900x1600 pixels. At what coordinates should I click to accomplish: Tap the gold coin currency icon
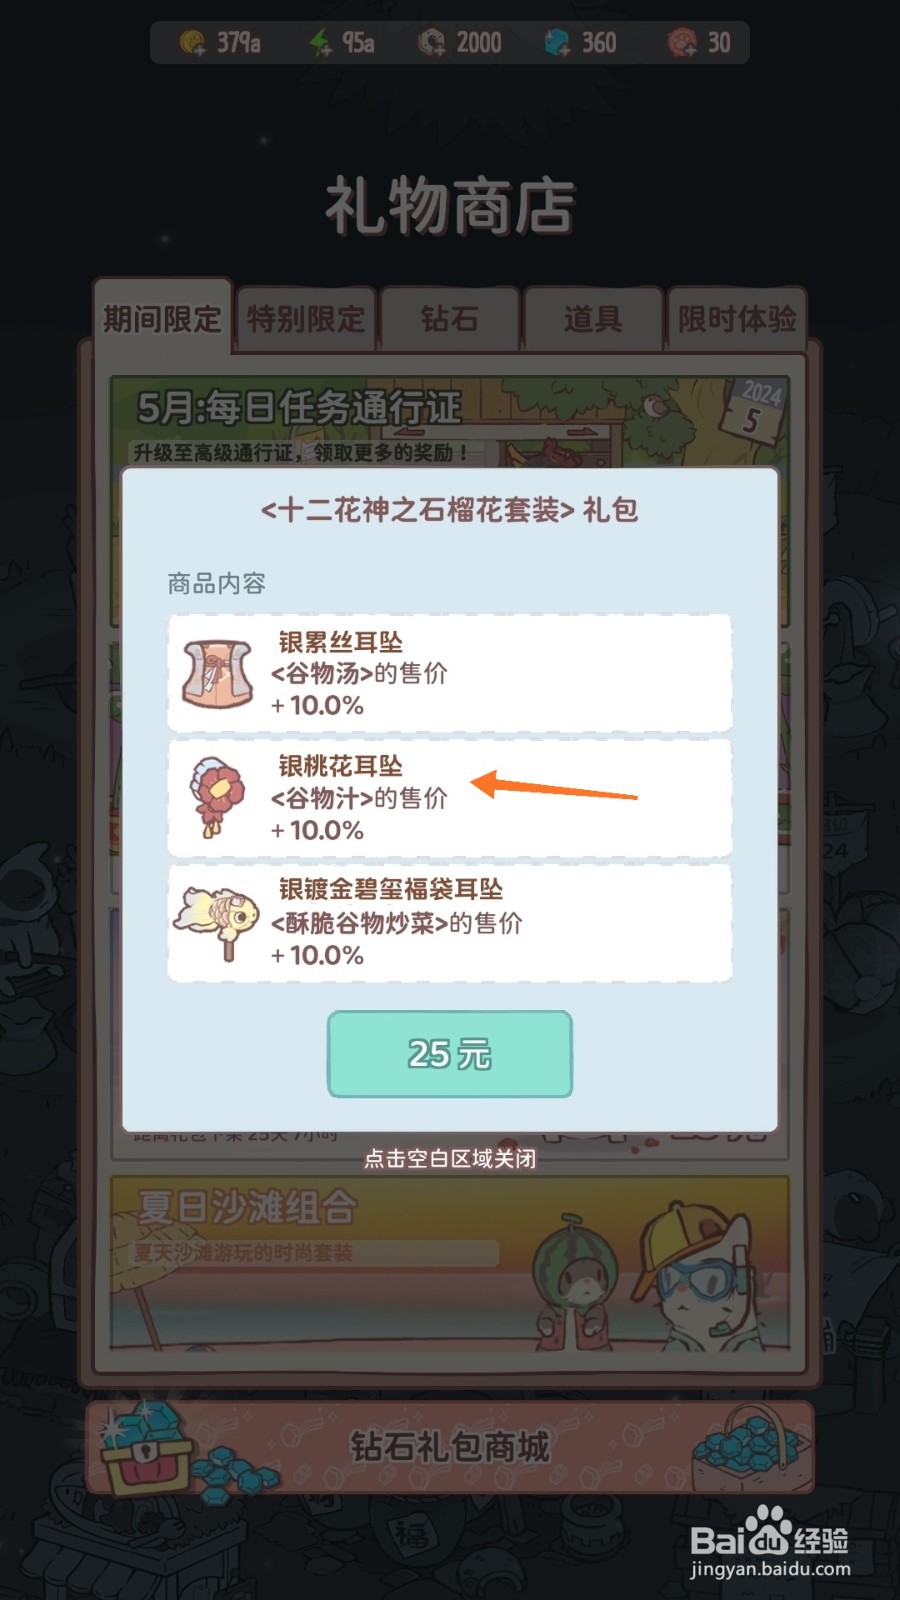(192, 43)
